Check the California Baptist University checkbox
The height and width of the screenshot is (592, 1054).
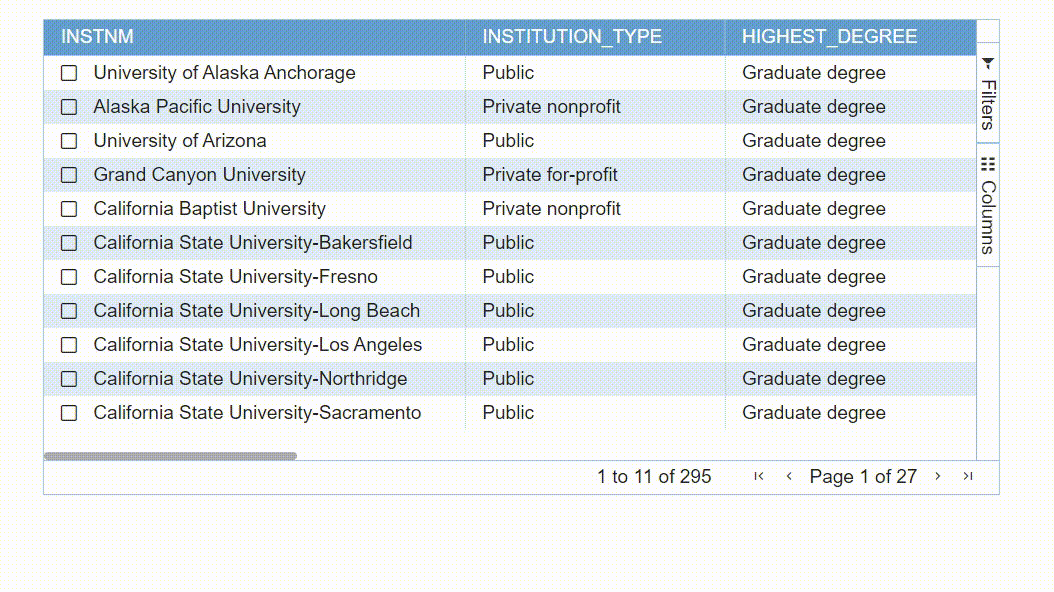[x=69, y=209]
